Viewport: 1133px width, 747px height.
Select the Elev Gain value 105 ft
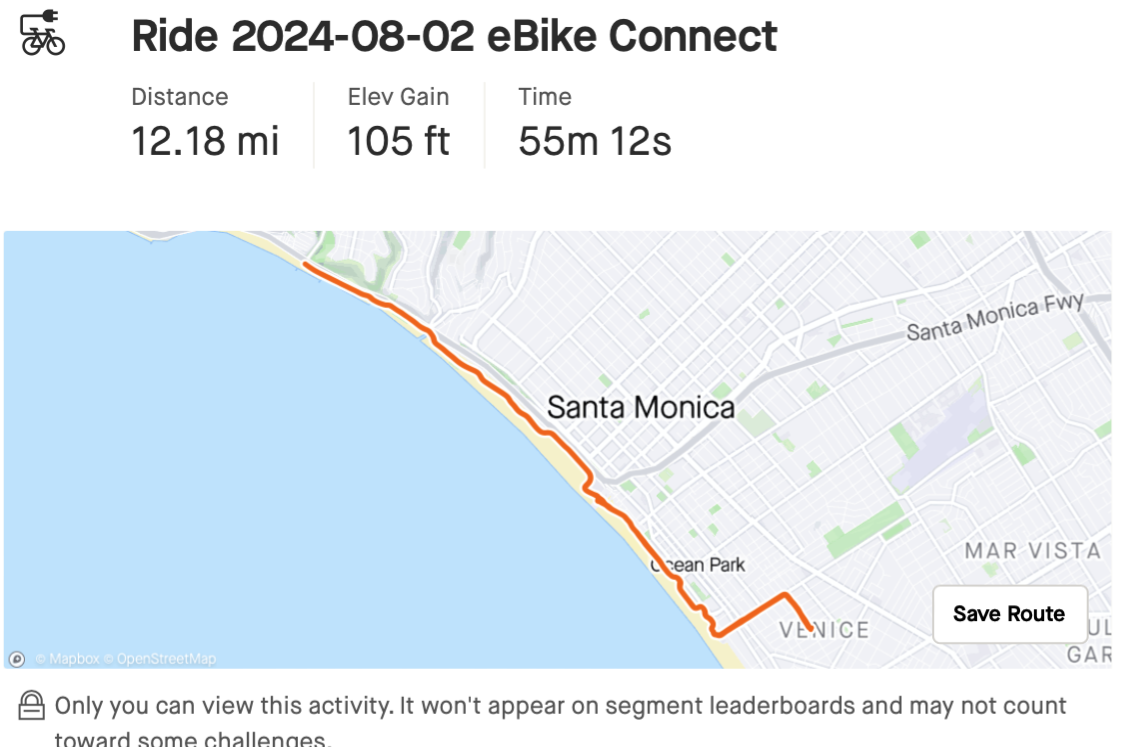(x=398, y=141)
